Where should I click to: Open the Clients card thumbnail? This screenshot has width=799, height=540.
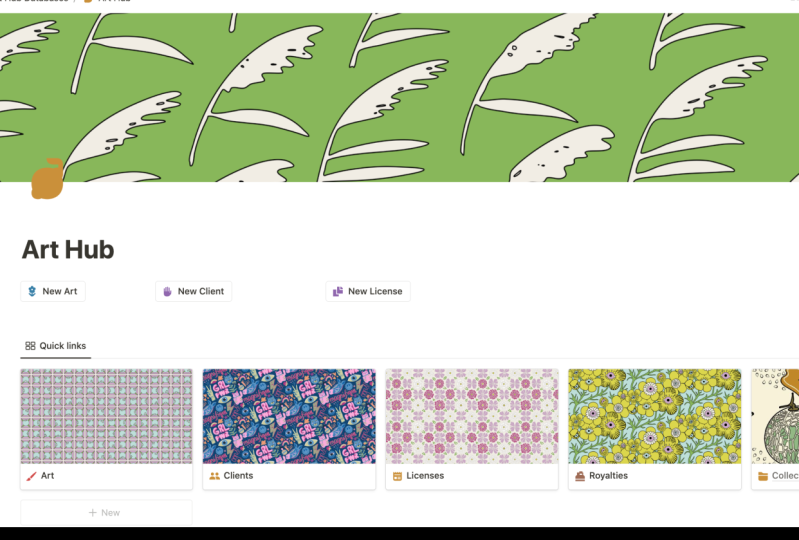point(289,416)
